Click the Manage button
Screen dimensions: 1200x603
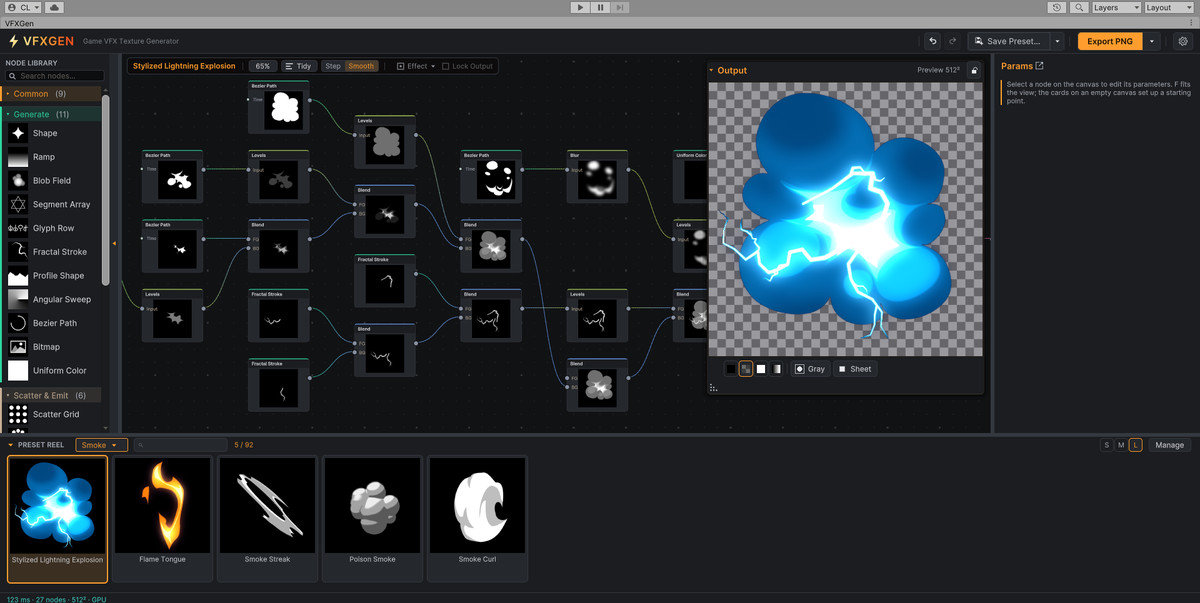coord(1169,445)
